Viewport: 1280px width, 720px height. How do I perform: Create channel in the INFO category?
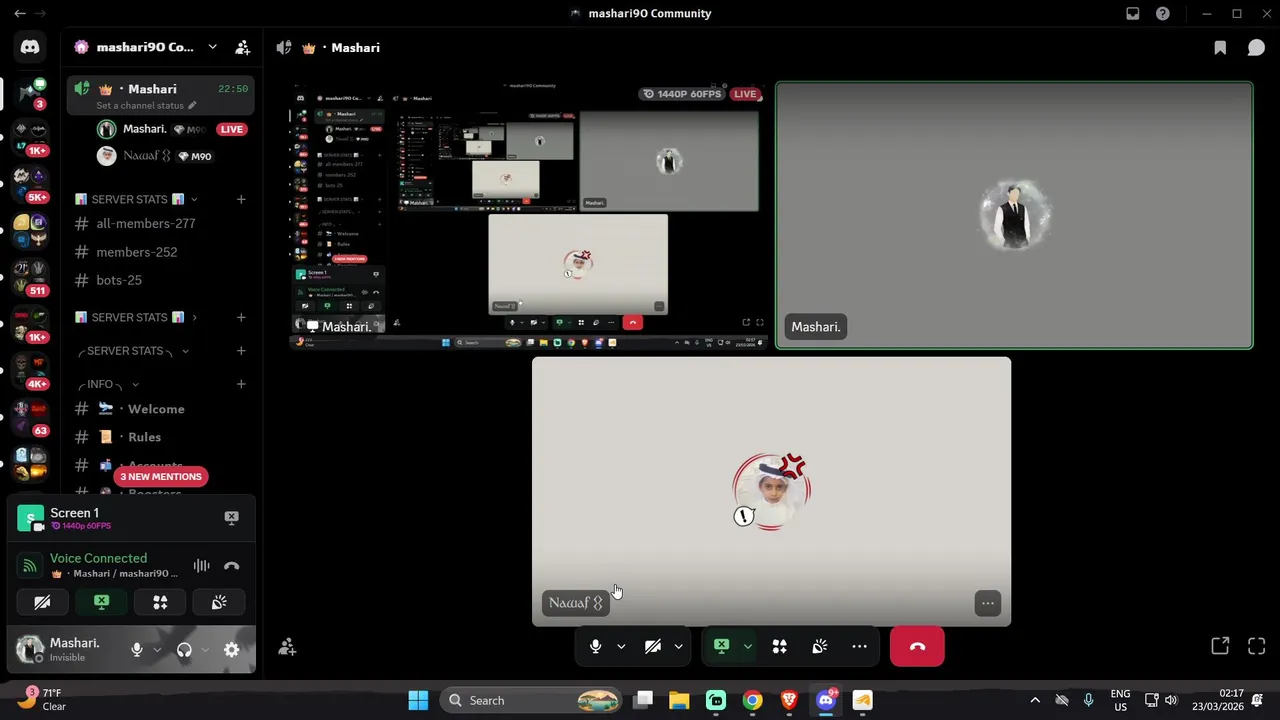(x=241, y=384)
